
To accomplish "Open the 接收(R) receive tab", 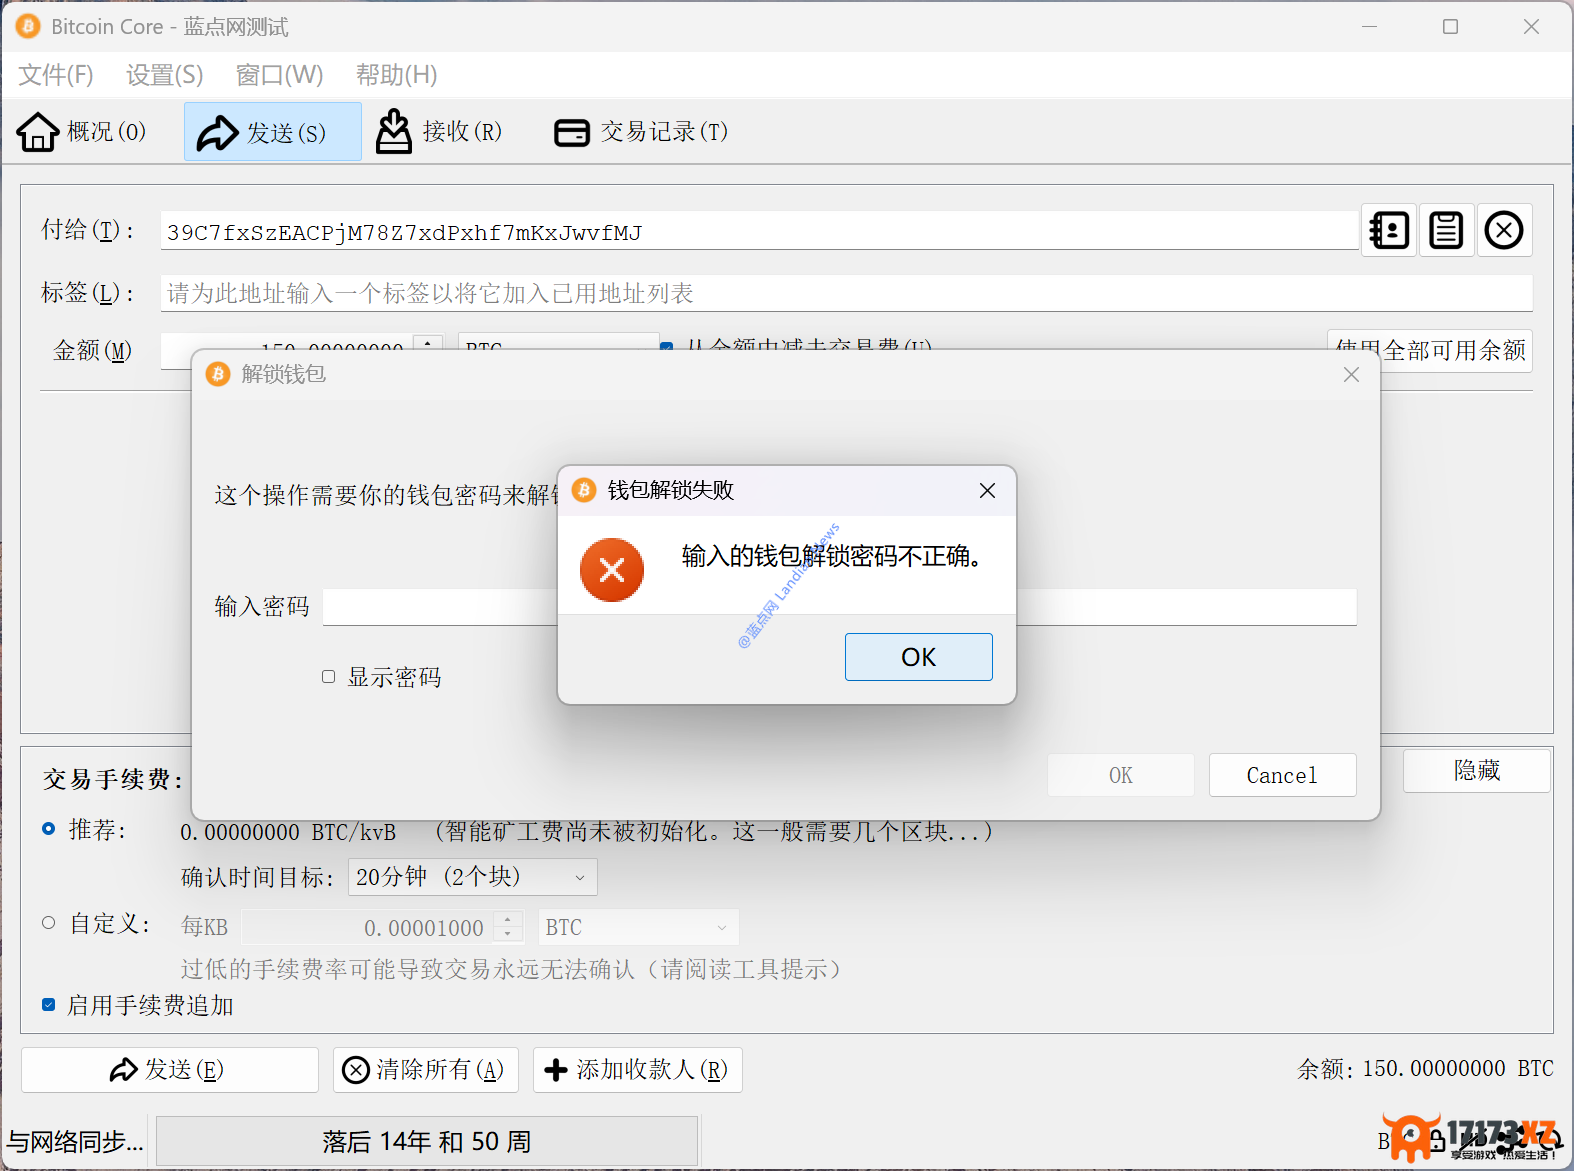I will [440, 132].
